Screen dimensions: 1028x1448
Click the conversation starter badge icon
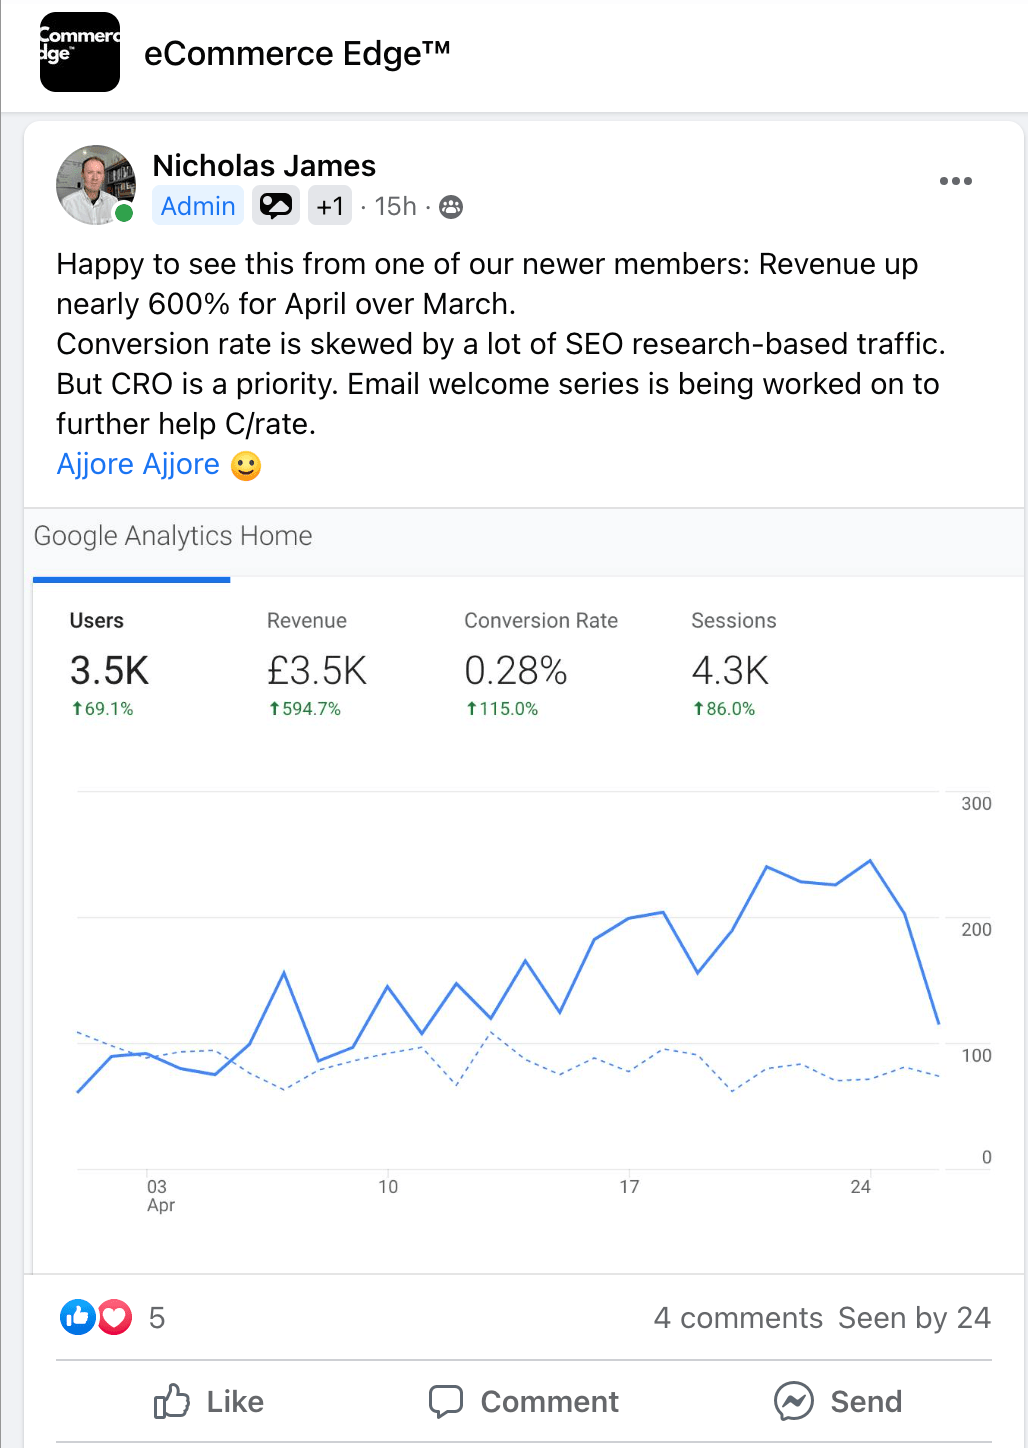[276, 206]
